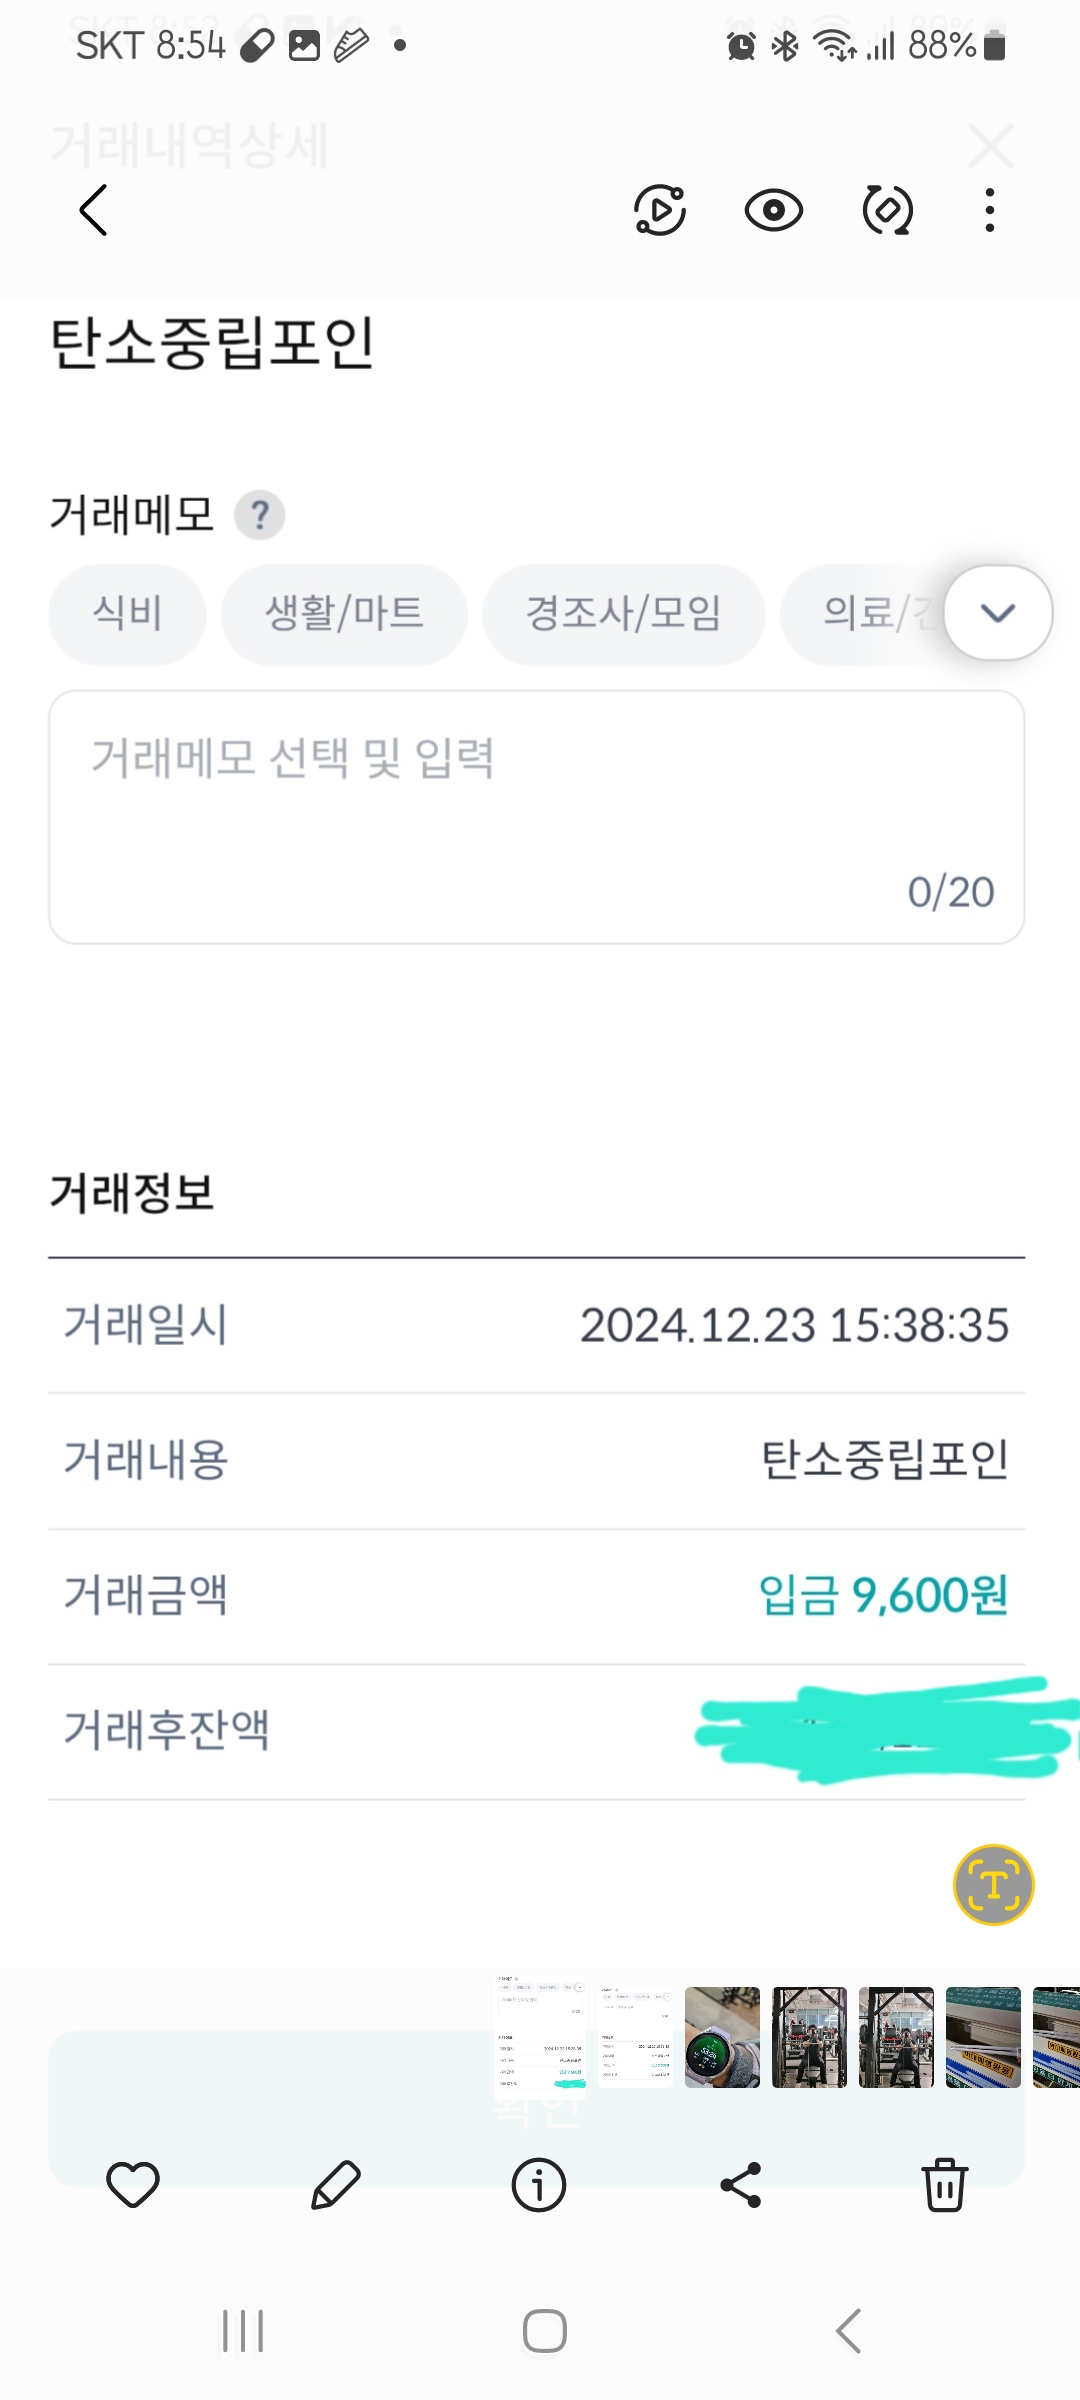The image size is (1080, 2400).
Task: Select the smartwatch photo thumbnail
Action: tap(722, 2037)
